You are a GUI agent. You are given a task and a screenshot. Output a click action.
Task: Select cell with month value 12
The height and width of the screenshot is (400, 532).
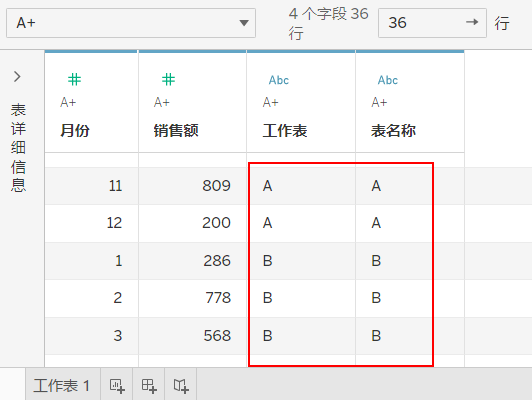(92, 223)
